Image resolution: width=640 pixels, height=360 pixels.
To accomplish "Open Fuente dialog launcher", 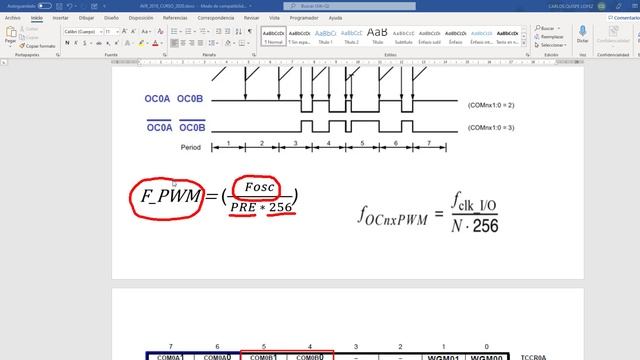I will tap(164, 55).
